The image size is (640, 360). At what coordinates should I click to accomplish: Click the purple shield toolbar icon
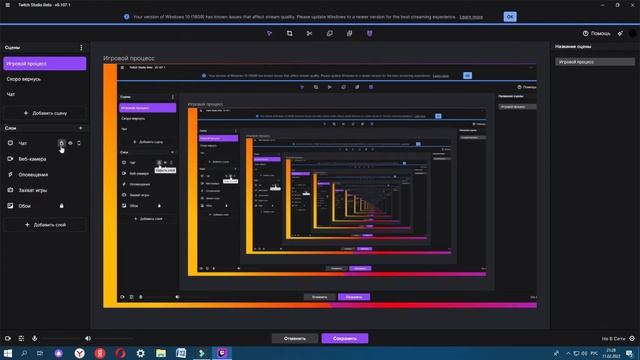point(369,33)
